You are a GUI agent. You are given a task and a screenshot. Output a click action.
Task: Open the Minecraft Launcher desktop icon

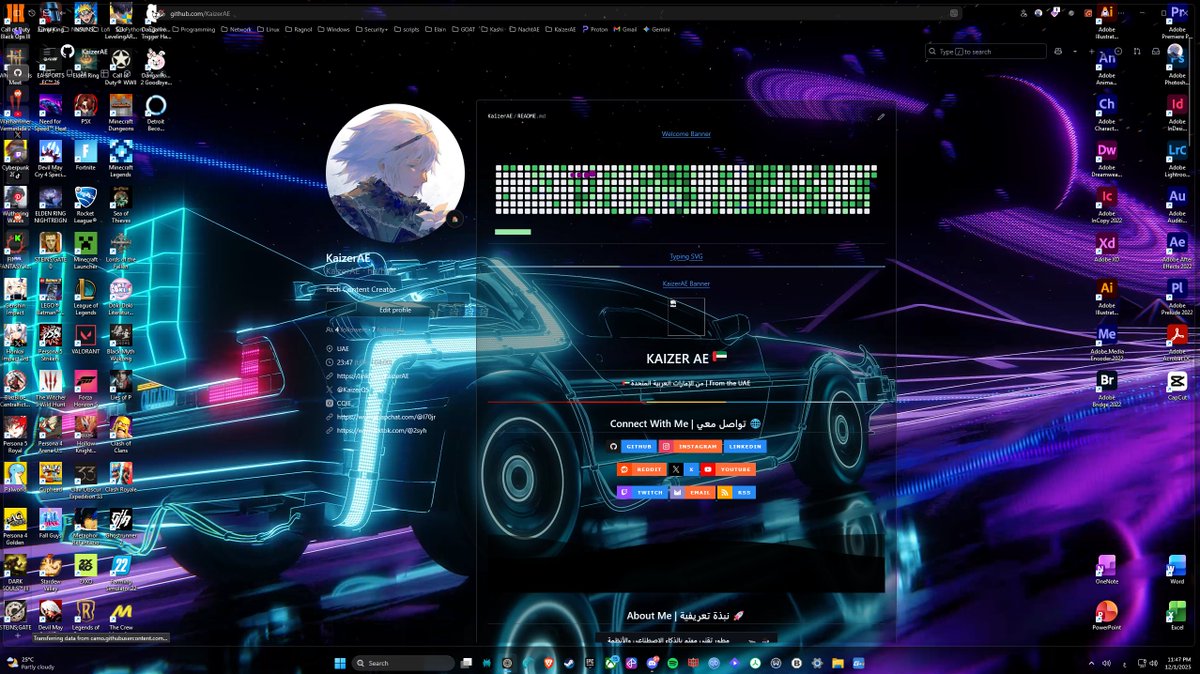[x=85, y=249]
